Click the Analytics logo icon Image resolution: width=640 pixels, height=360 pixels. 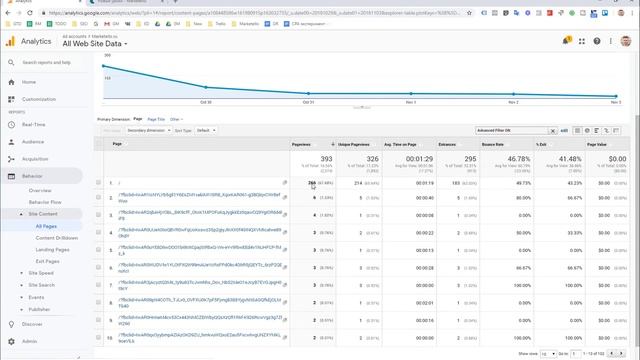tap(11, 41)
